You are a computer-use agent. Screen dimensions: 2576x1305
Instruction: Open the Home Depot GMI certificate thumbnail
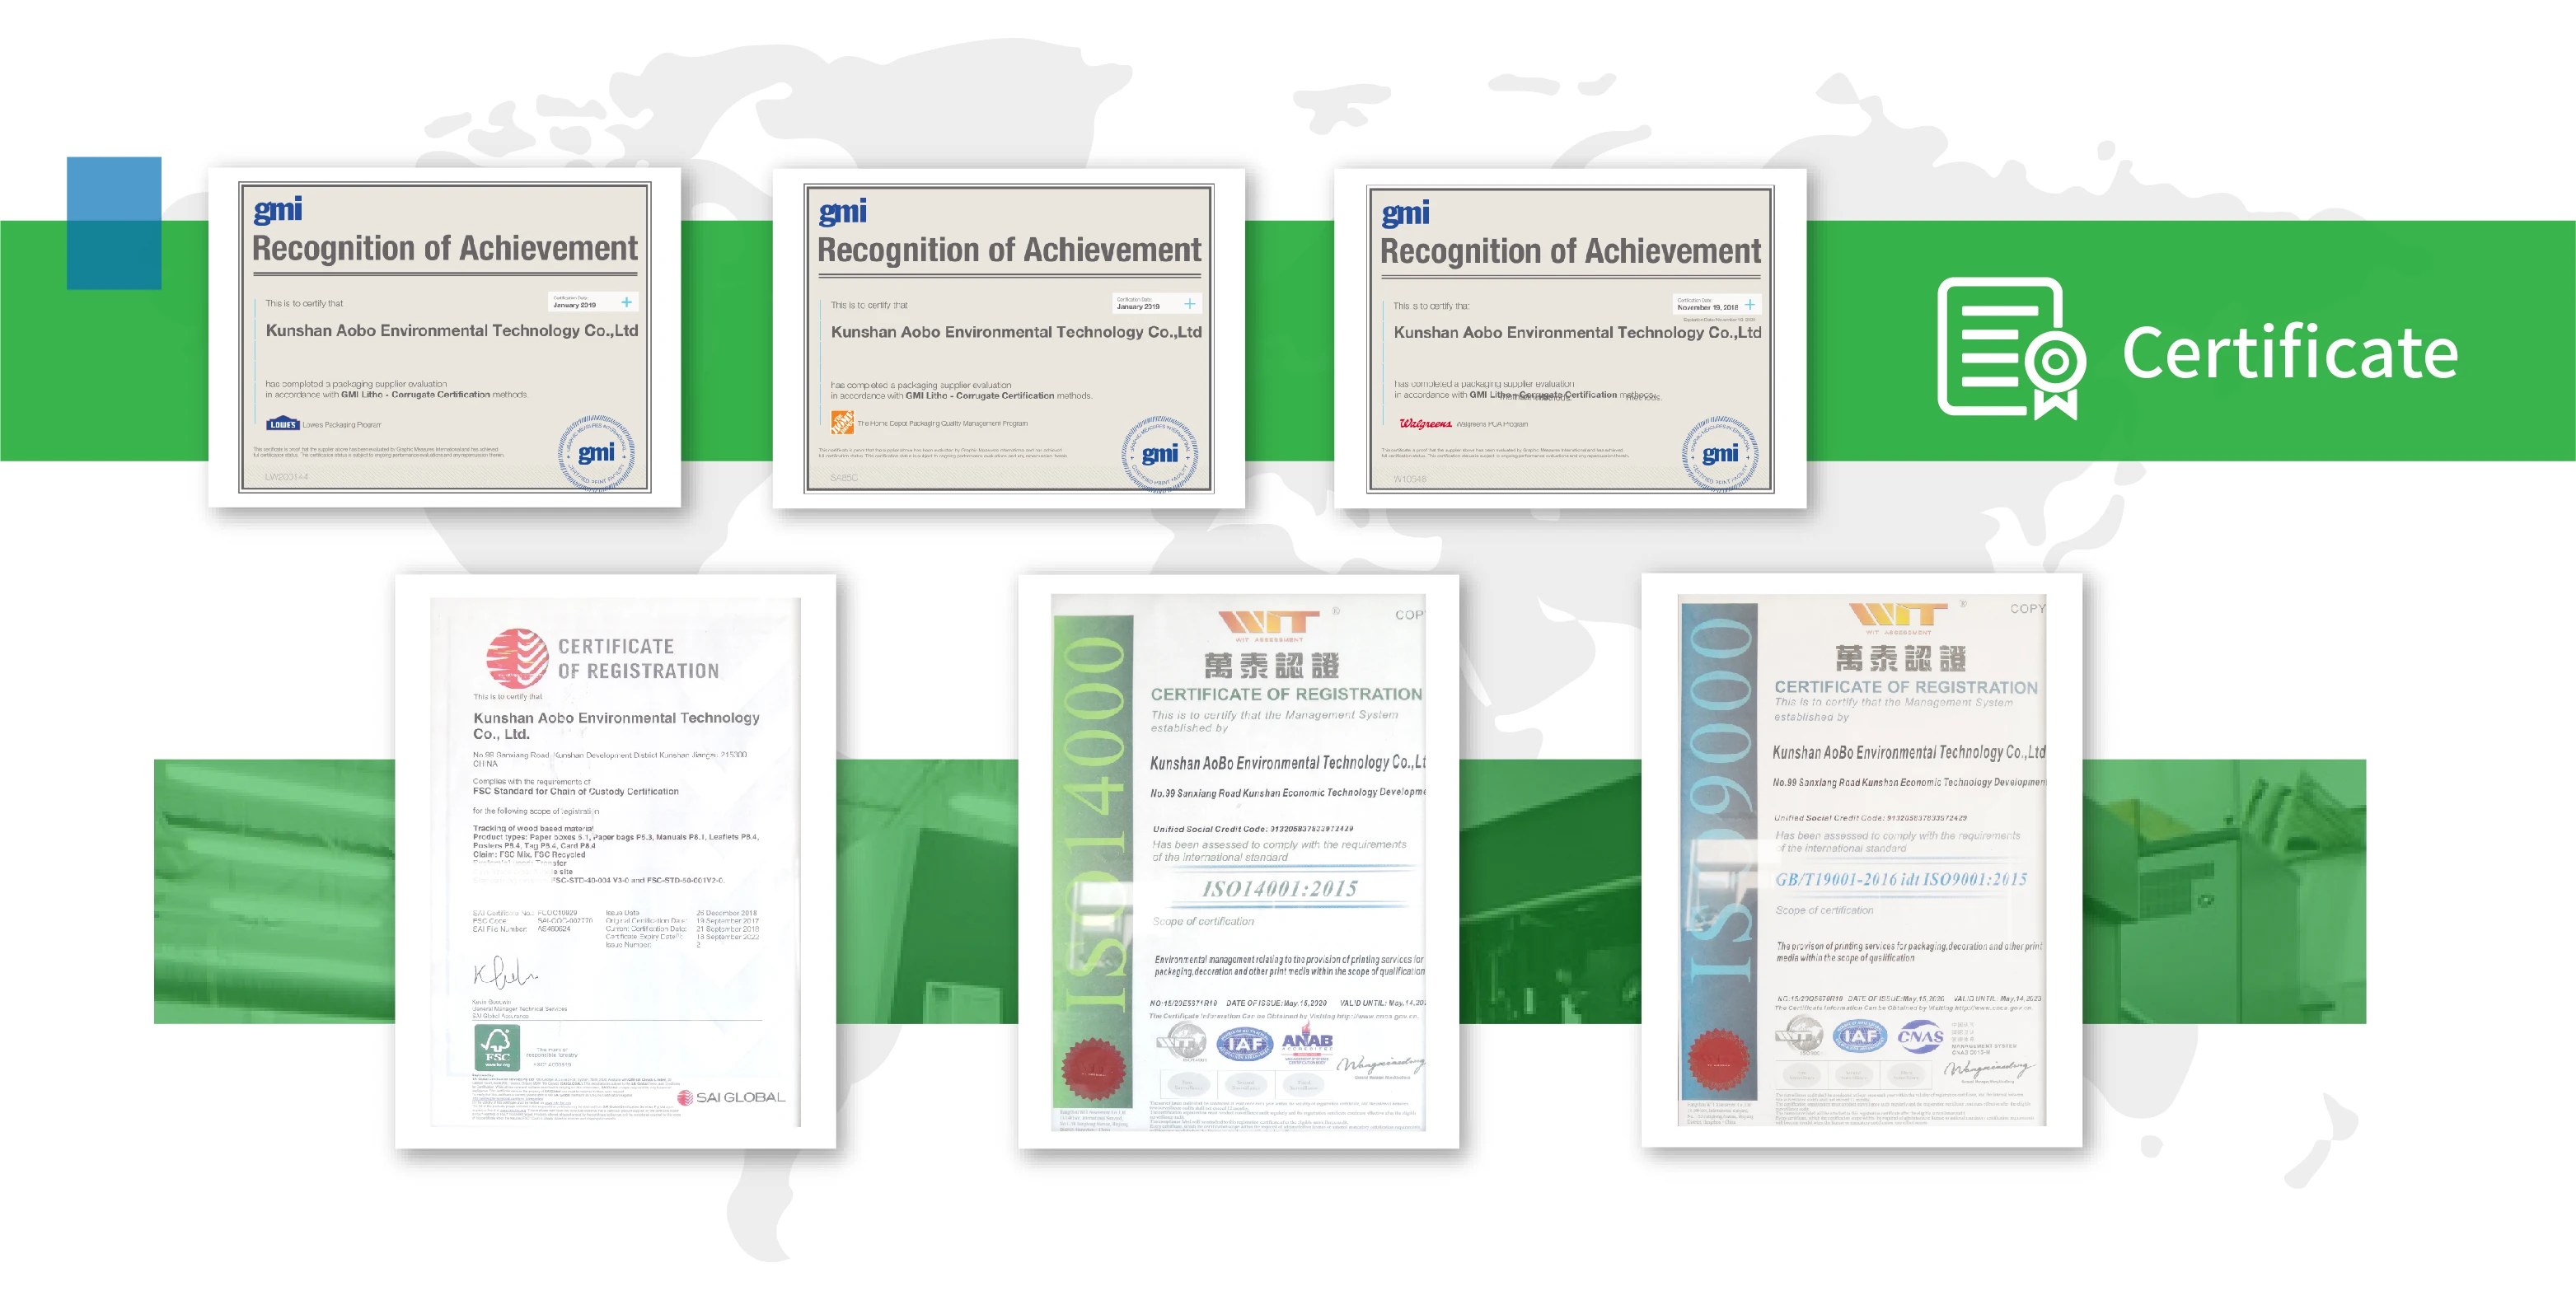tap(1008, 337)
